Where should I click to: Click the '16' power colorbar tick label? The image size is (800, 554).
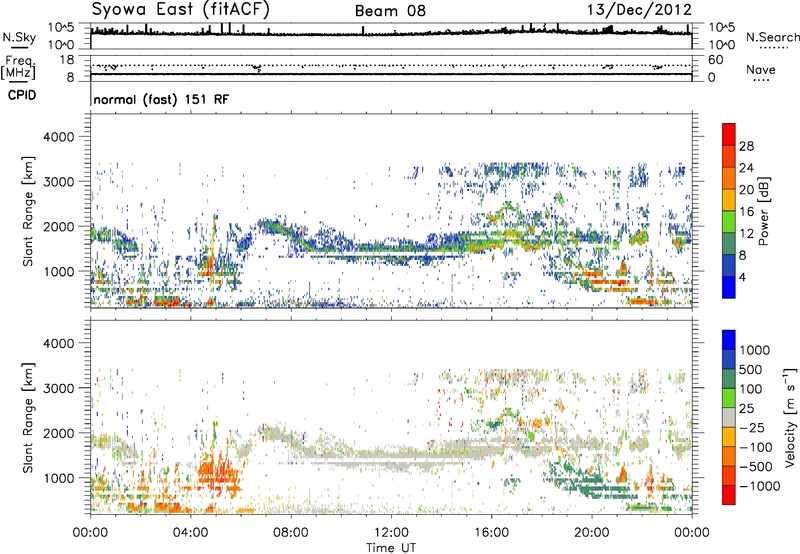click(x=746, y=212)
